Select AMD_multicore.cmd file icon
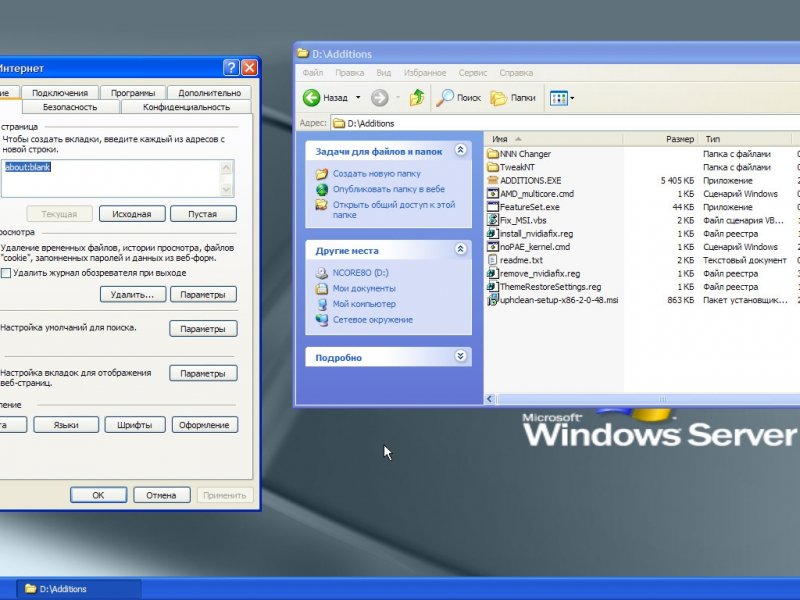Viewport: 800px width, 600px height. [492, 193]
